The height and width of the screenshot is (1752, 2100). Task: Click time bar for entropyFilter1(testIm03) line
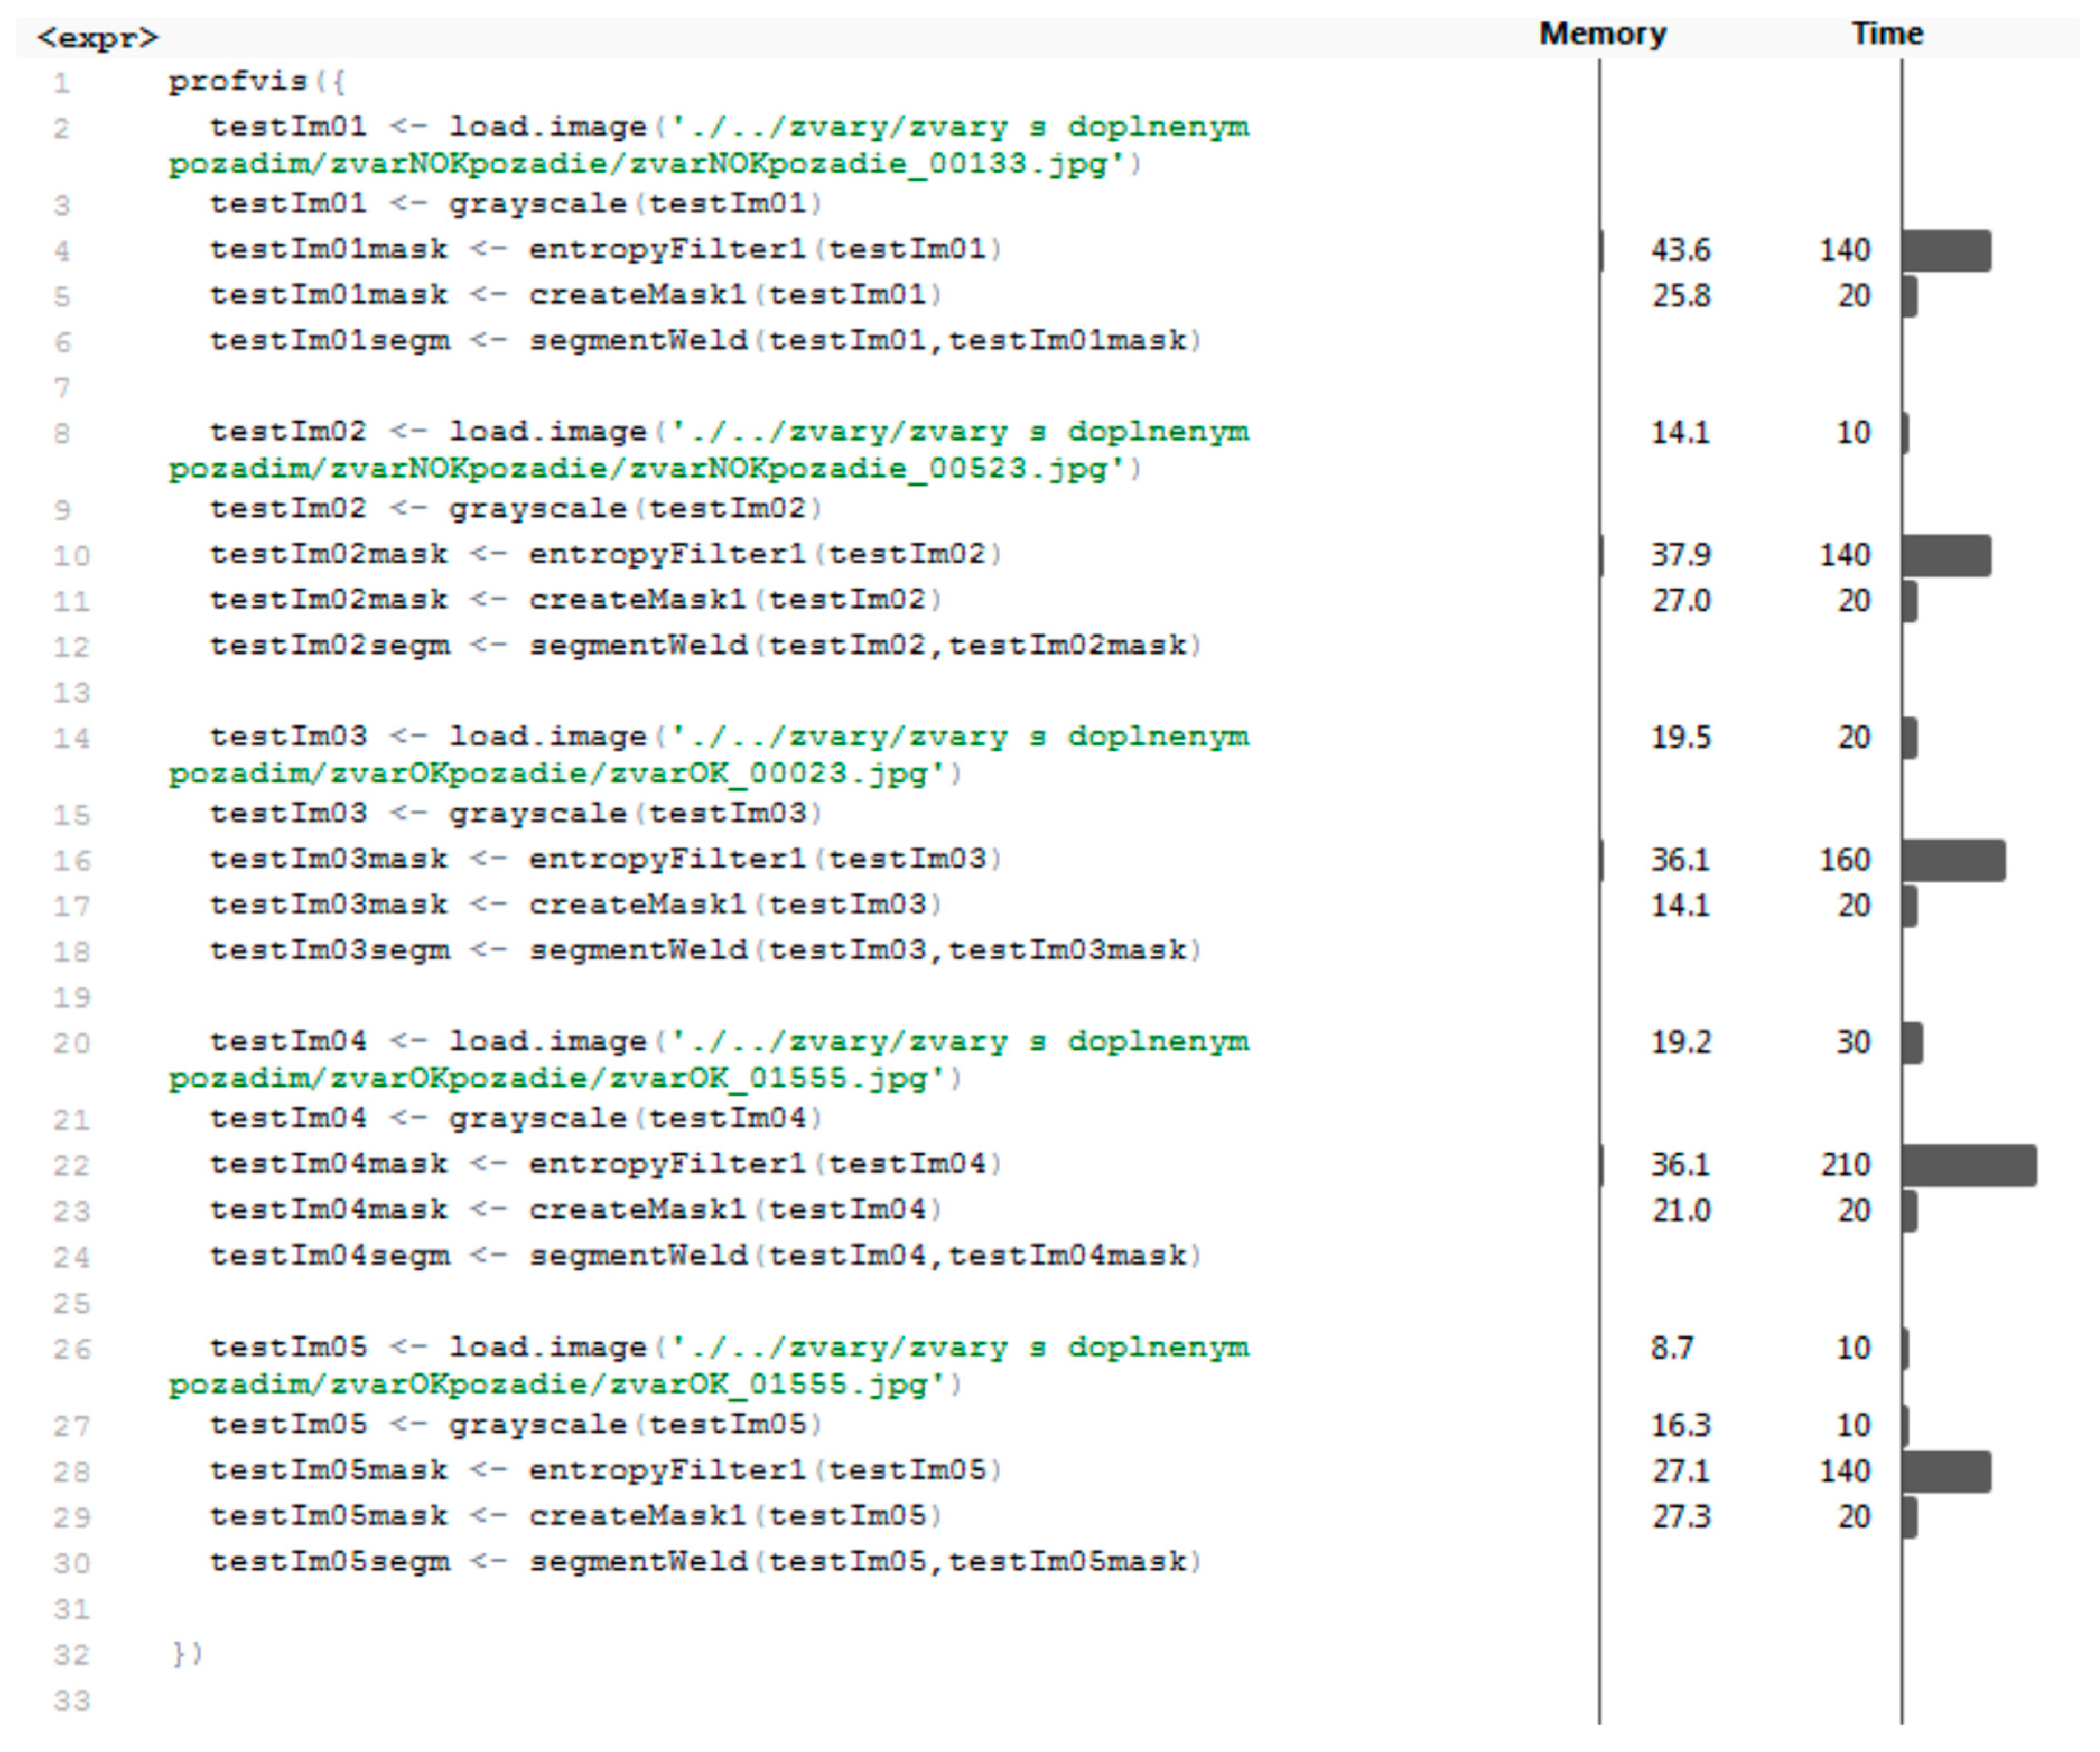click(x=1953, y=861)
